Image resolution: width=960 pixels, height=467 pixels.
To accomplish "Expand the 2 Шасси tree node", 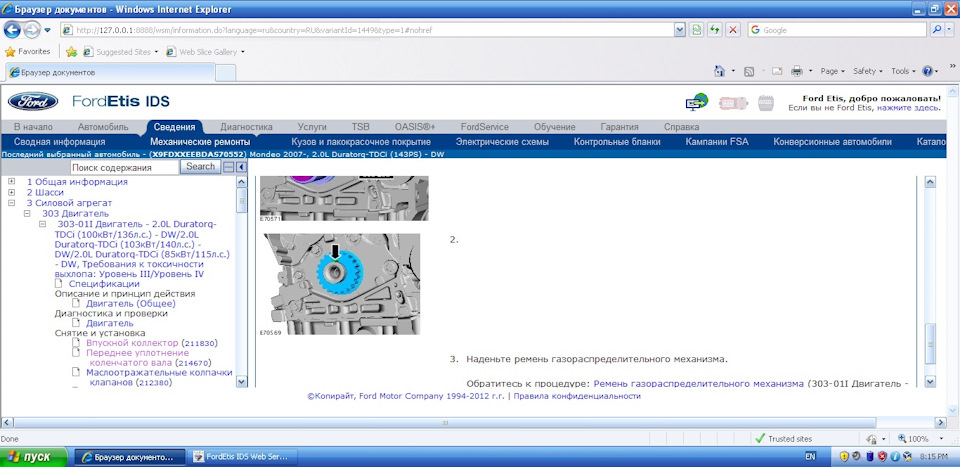I will [x=12, y=192].
